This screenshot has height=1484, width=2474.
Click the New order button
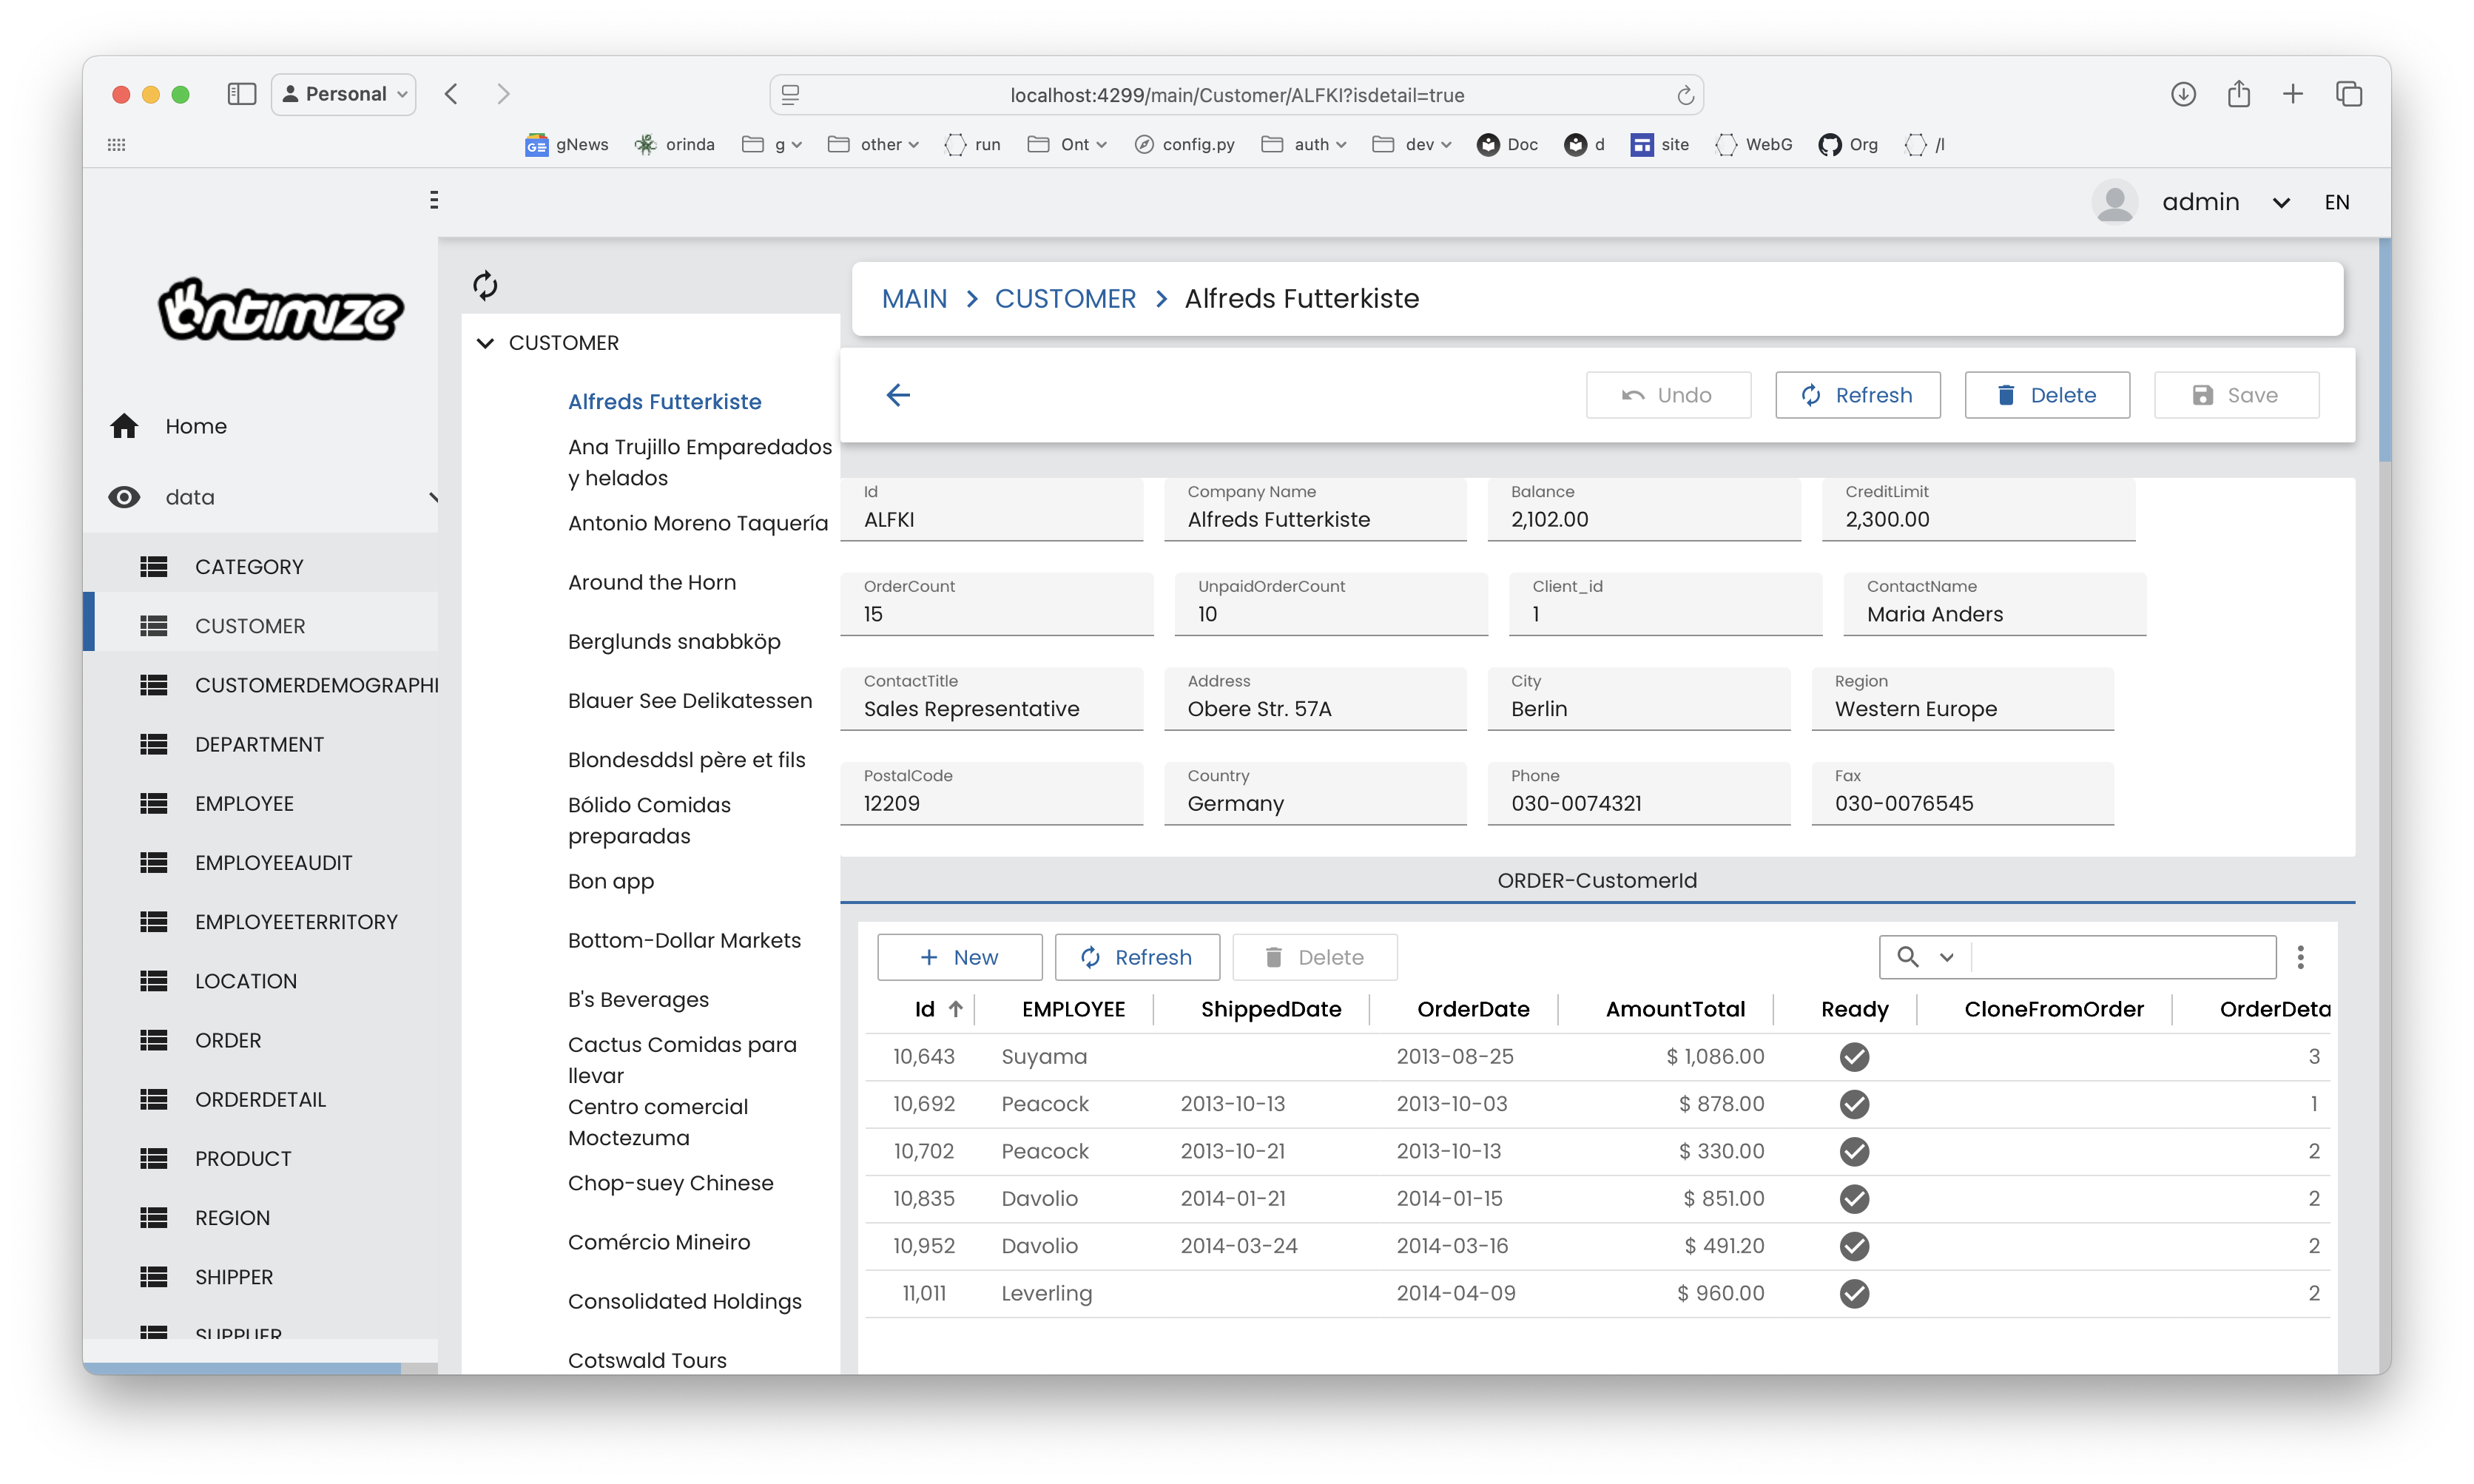(959, 957)
